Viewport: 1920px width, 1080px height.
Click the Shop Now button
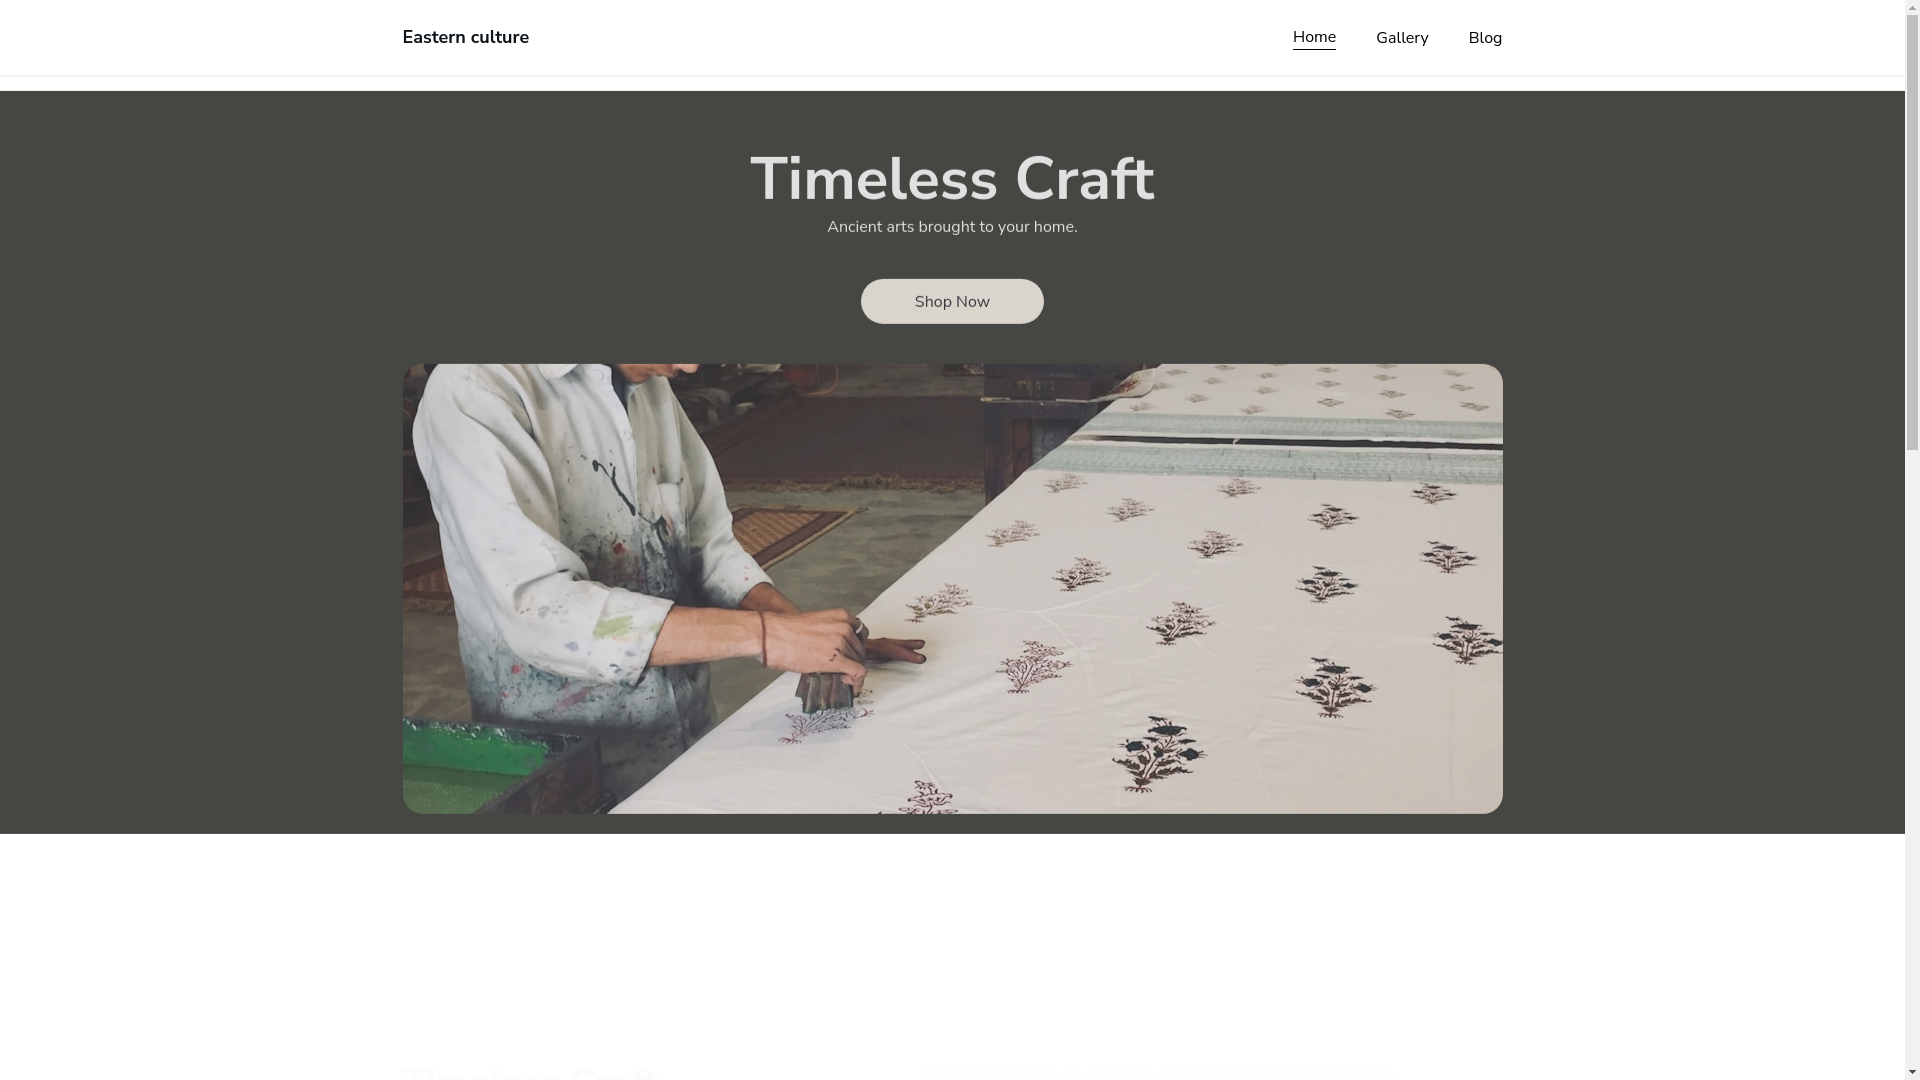[952, 301]
